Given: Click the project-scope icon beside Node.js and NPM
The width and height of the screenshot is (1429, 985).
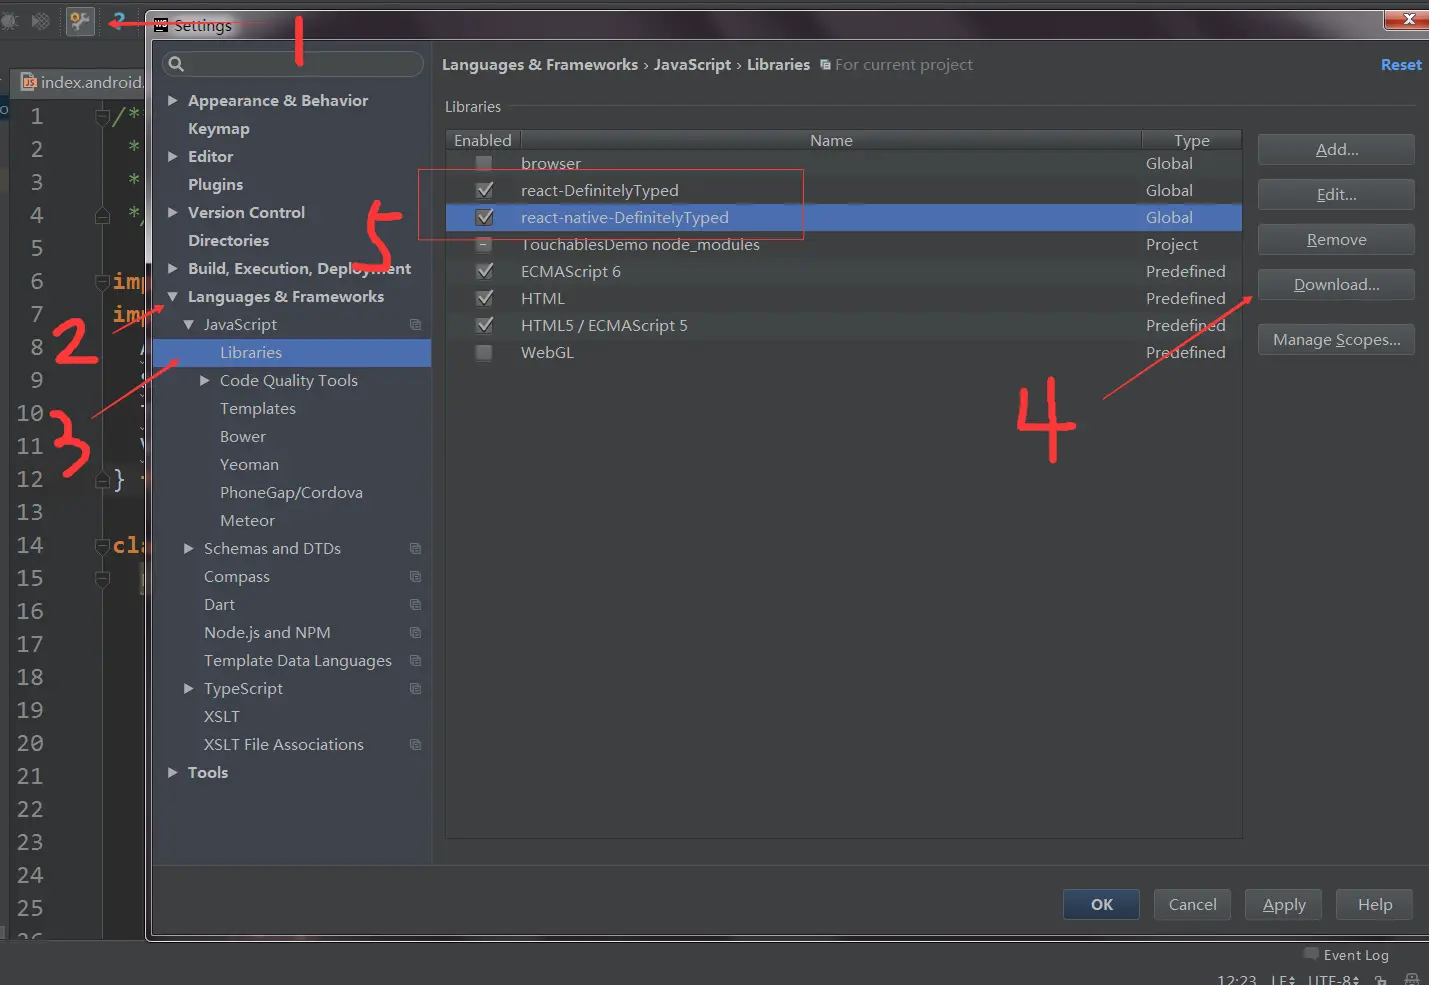Looking at the screenshot, I should [415, 632].
